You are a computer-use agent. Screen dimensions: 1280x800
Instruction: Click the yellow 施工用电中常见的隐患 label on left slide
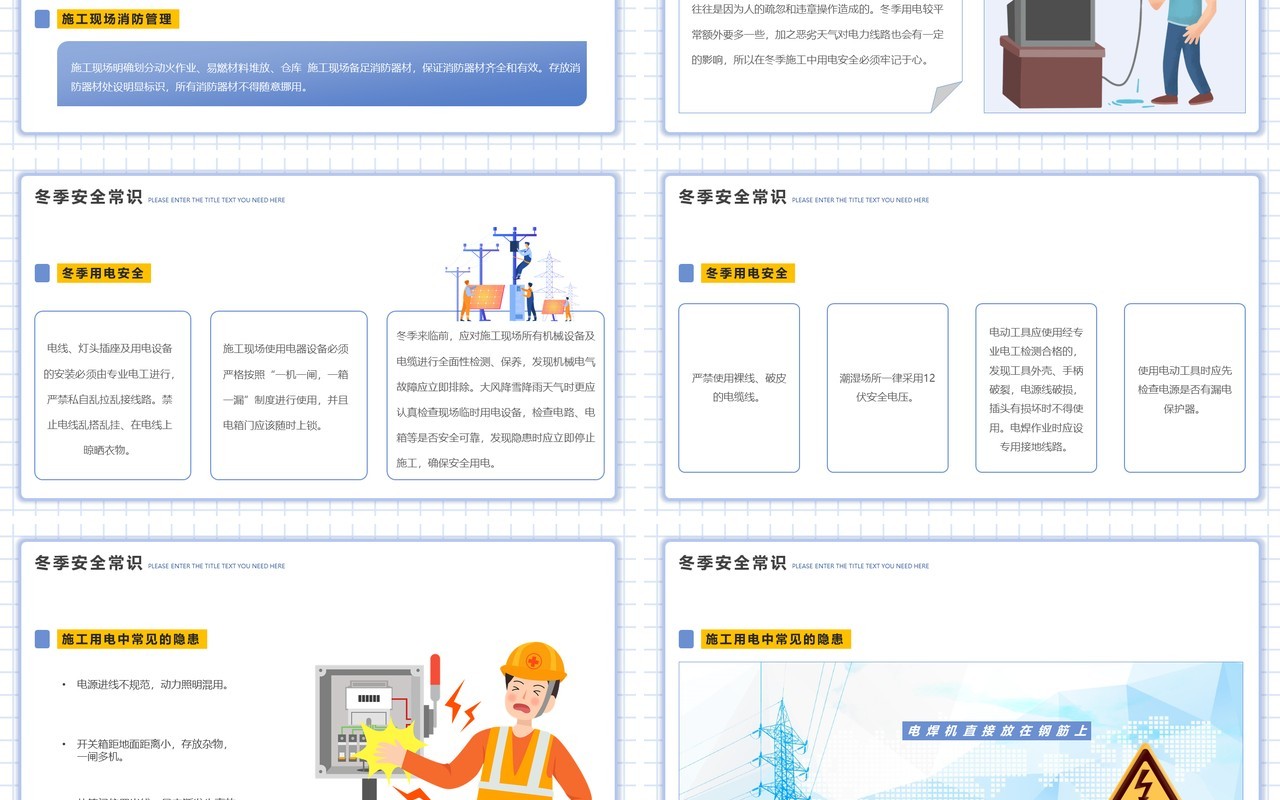pyautogui.click(x=132, y=639)
